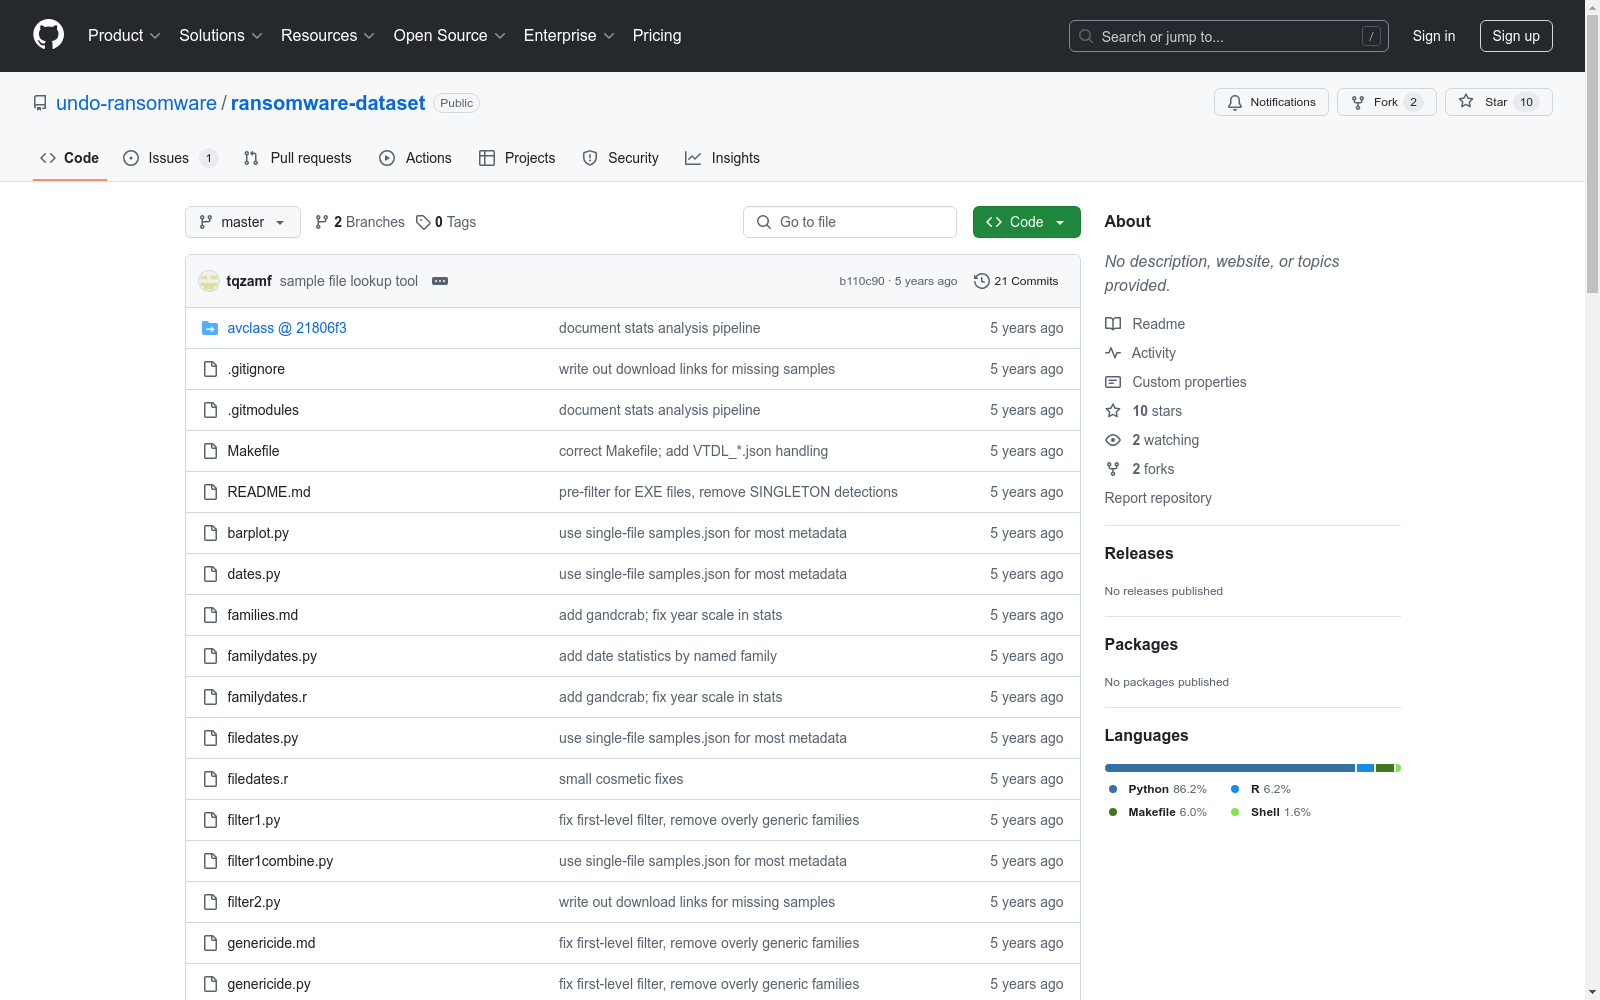This screenshot has height=1000, width=1600.
Task: Click the branch icon beside 2 Branches
Action: click(321, 222)
